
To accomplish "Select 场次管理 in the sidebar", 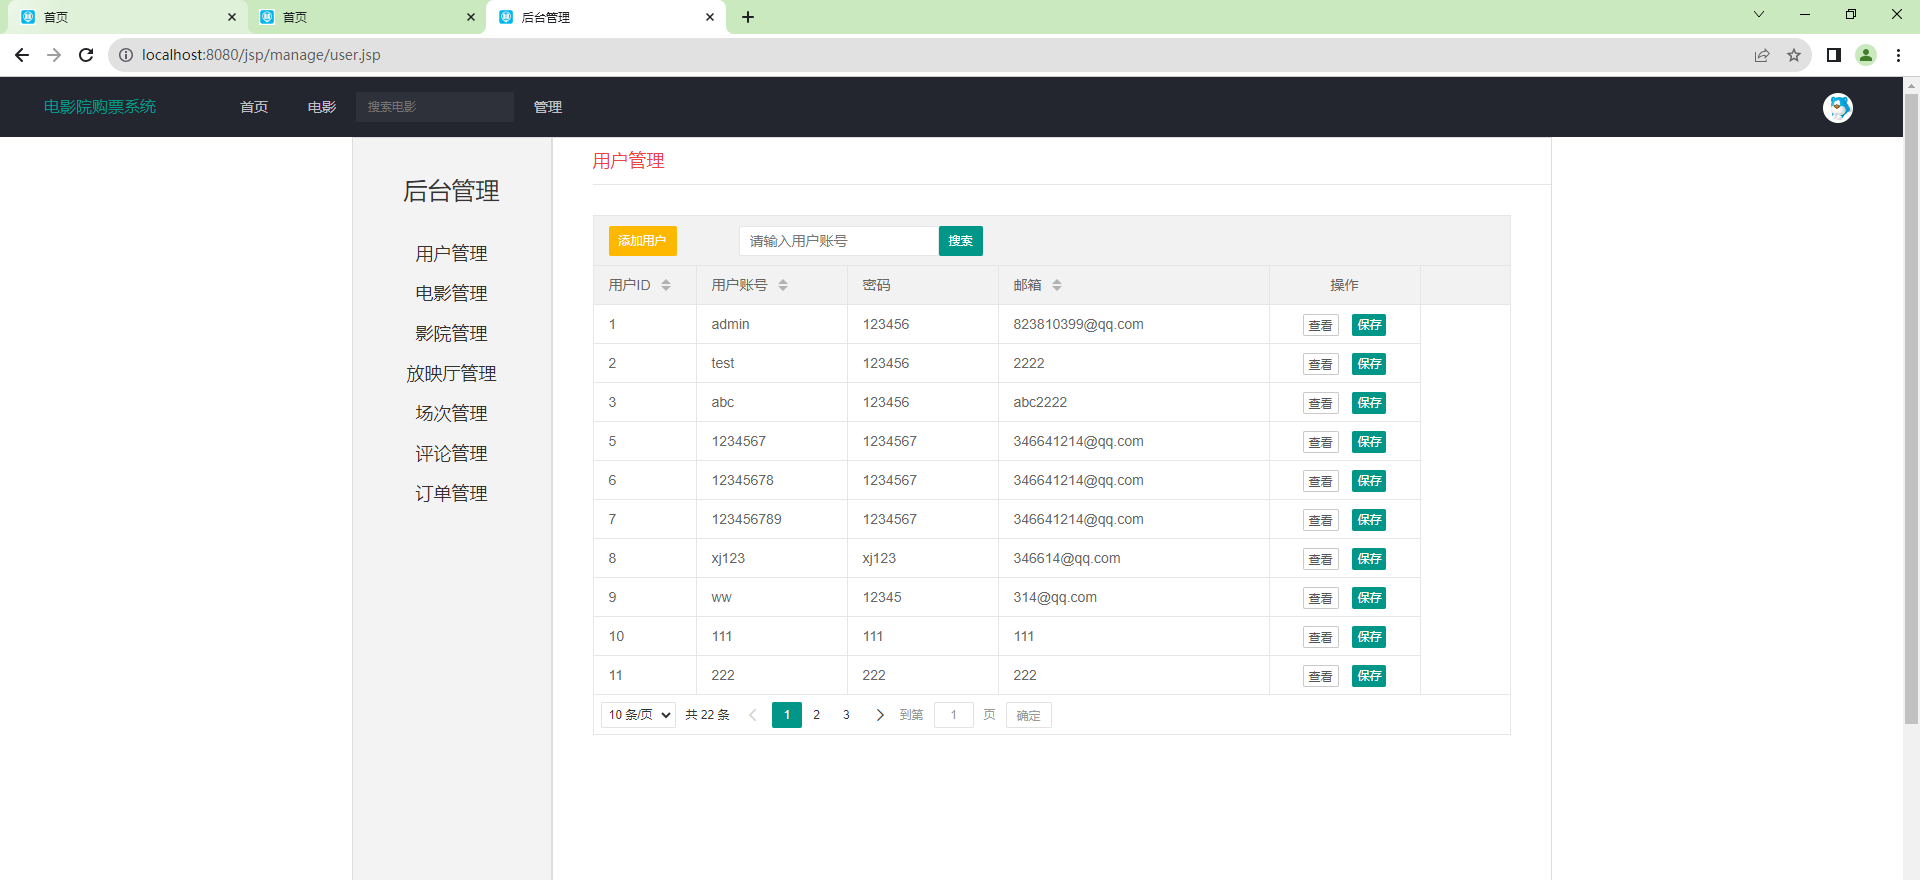I will 452,413.
